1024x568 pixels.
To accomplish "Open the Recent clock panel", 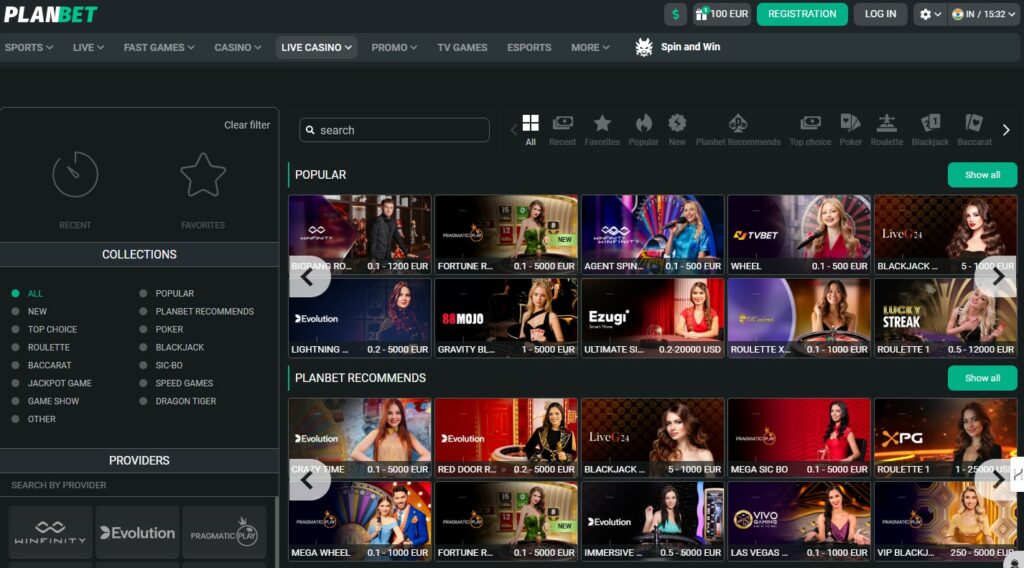I will (x=75, y=189).
